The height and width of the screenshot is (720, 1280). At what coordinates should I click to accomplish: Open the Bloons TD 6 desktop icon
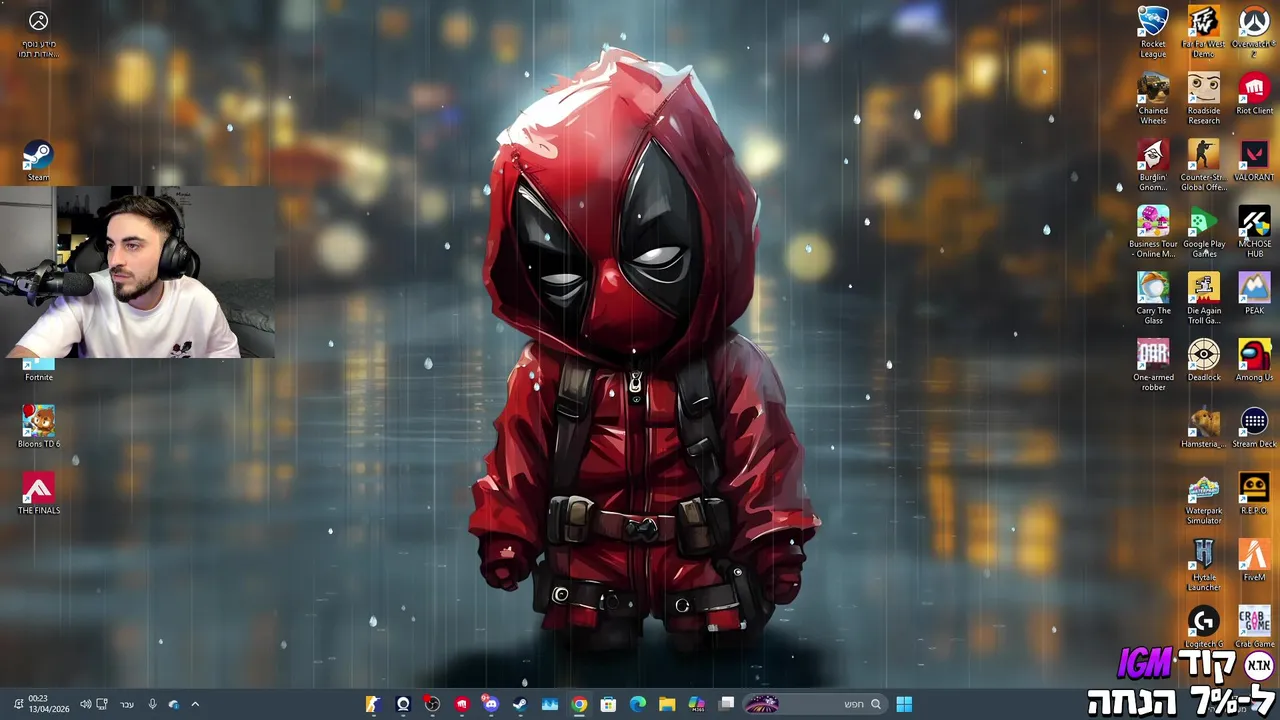(38, 427)
